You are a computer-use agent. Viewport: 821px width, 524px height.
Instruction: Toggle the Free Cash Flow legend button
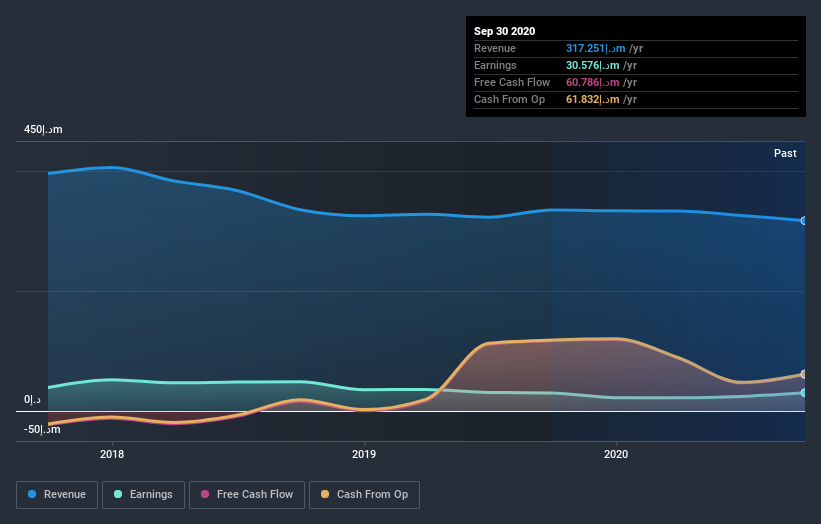pos(247,495)
